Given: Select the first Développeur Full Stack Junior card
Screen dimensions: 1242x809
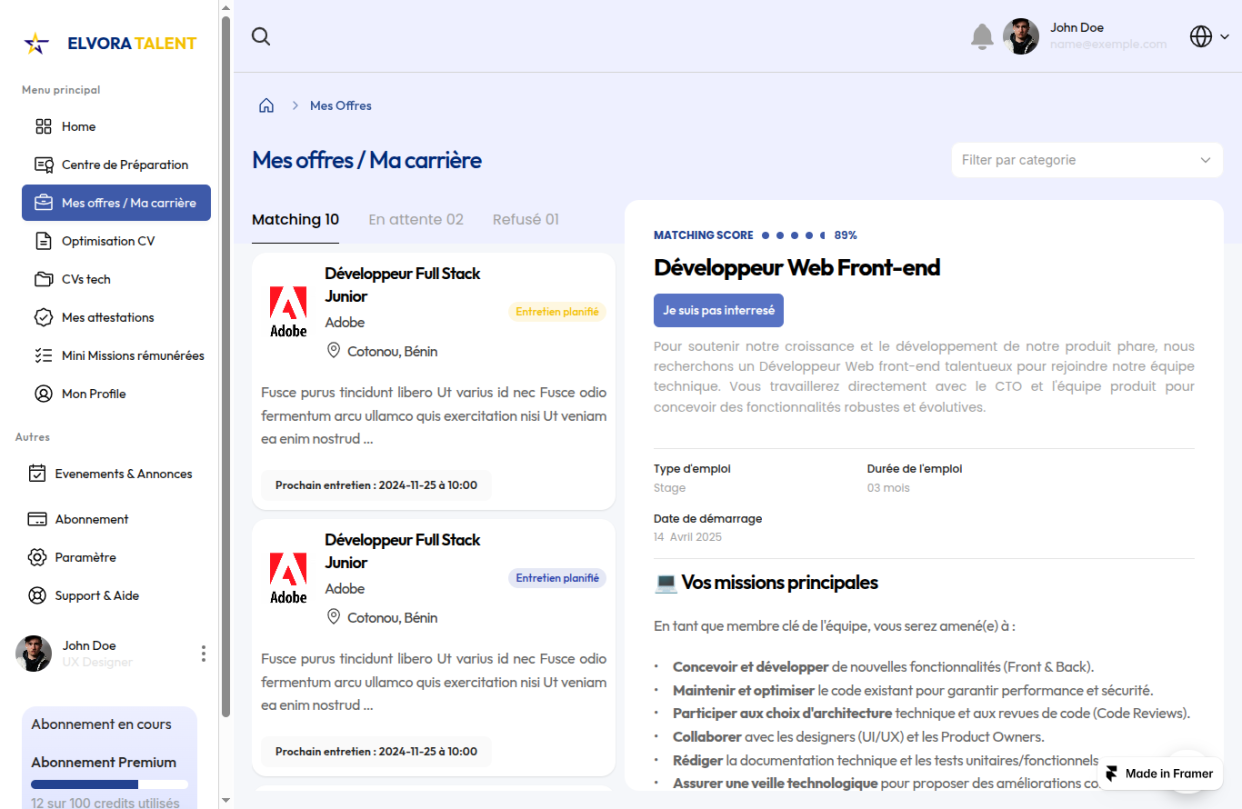Looking at the screenshot, I should (x=432, y=380).
